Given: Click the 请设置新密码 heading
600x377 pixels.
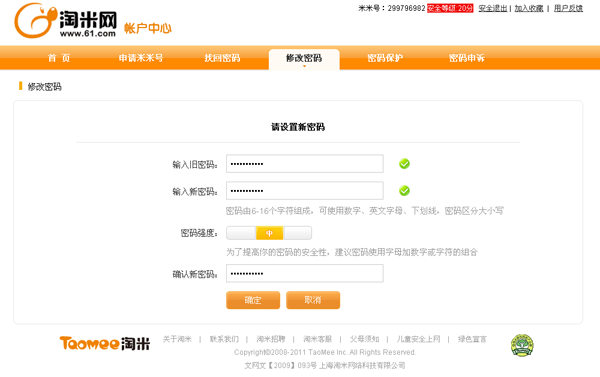Looking at the screenshot, I should tap(298, 127).
